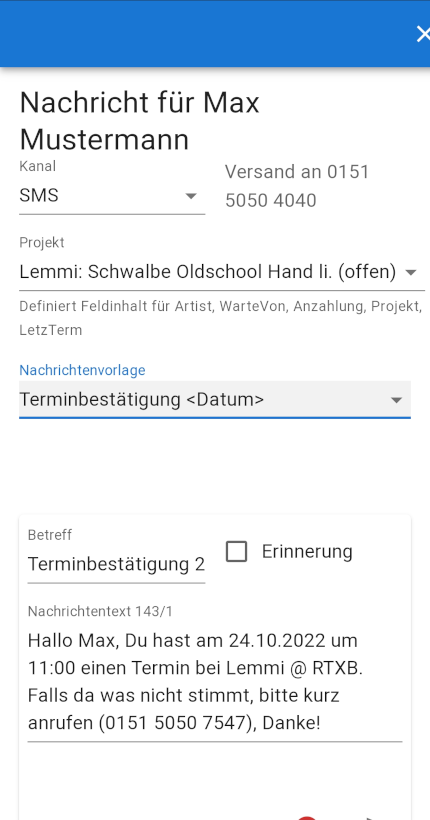Focus the Betreff input field
This screenshot has width=430, height=820.
point(116,564)
